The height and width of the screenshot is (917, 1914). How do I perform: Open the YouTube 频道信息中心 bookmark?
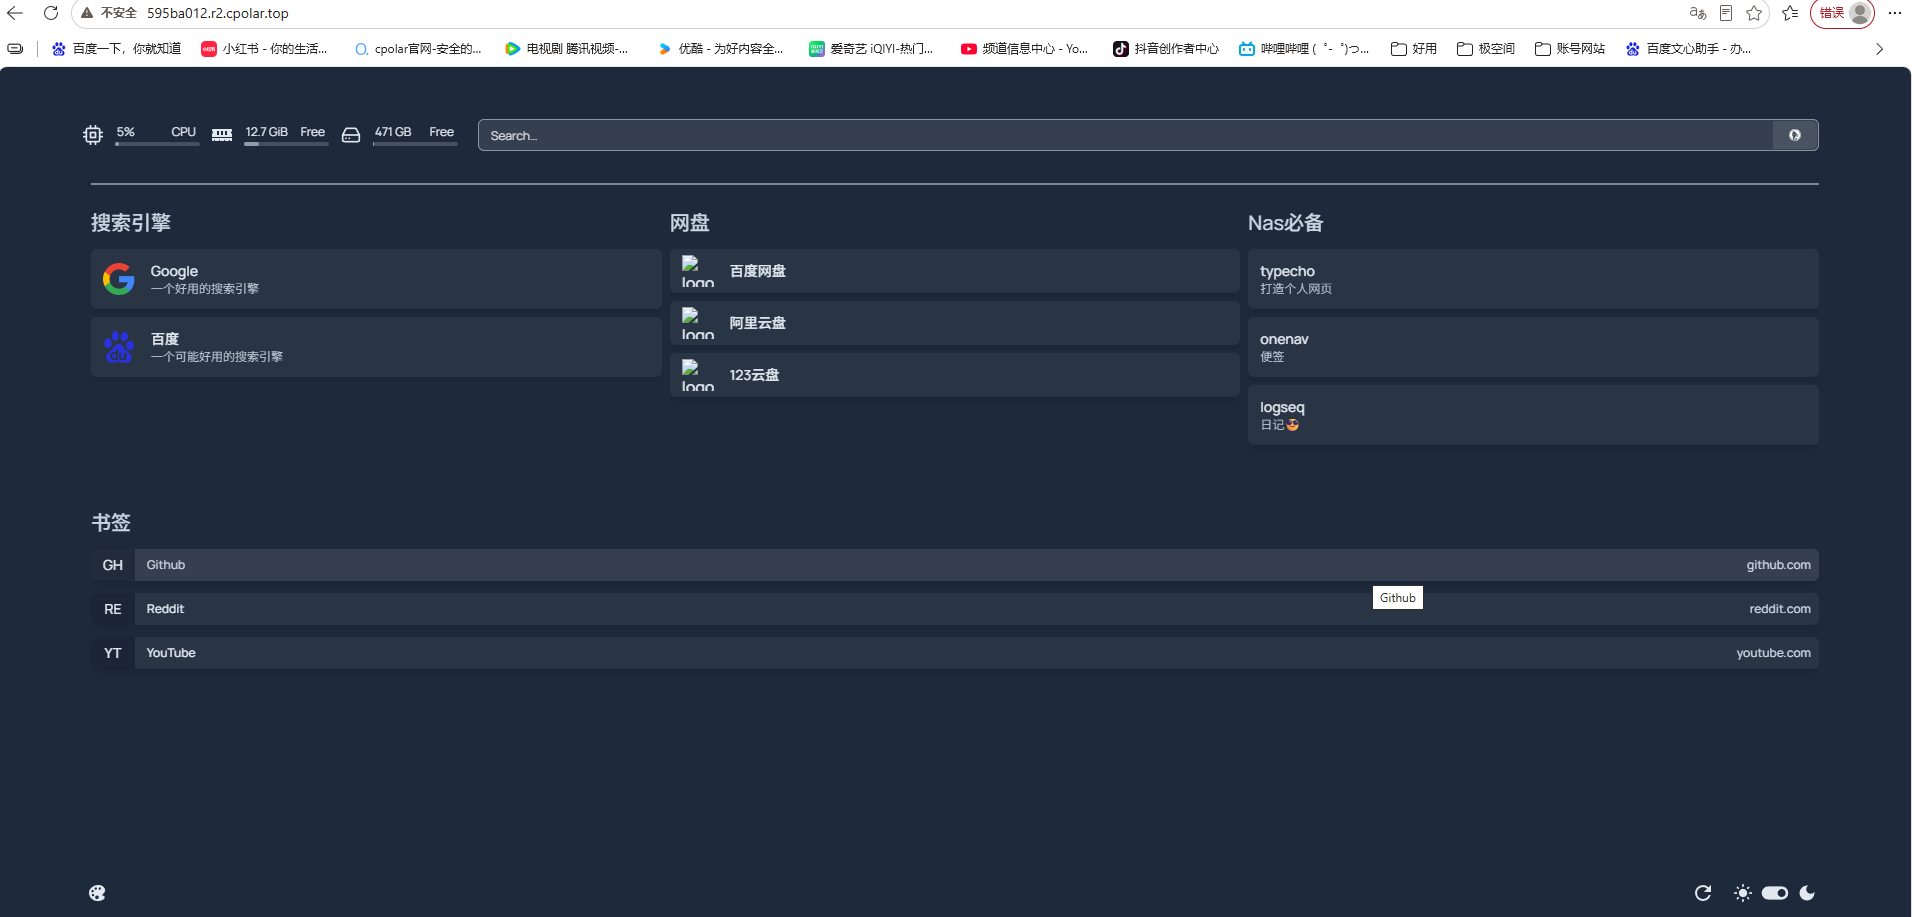tap(1024, 49)
